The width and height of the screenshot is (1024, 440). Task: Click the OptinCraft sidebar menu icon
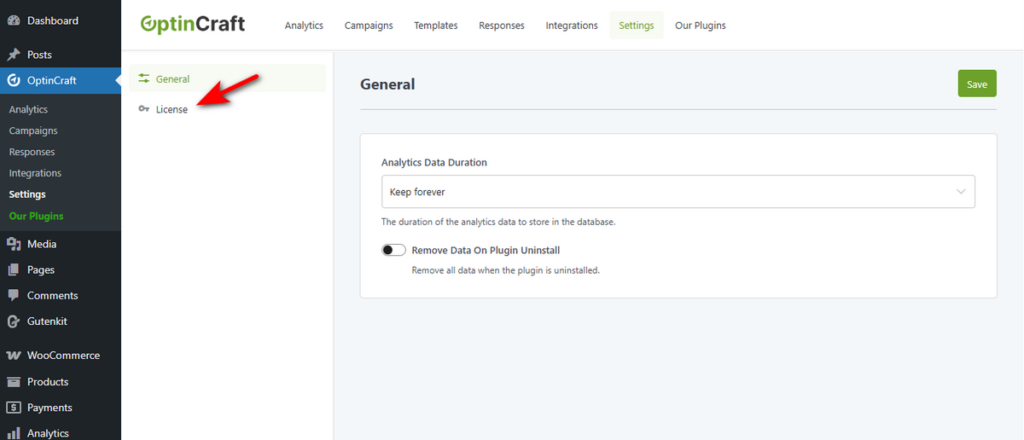[x=14, y=81]
